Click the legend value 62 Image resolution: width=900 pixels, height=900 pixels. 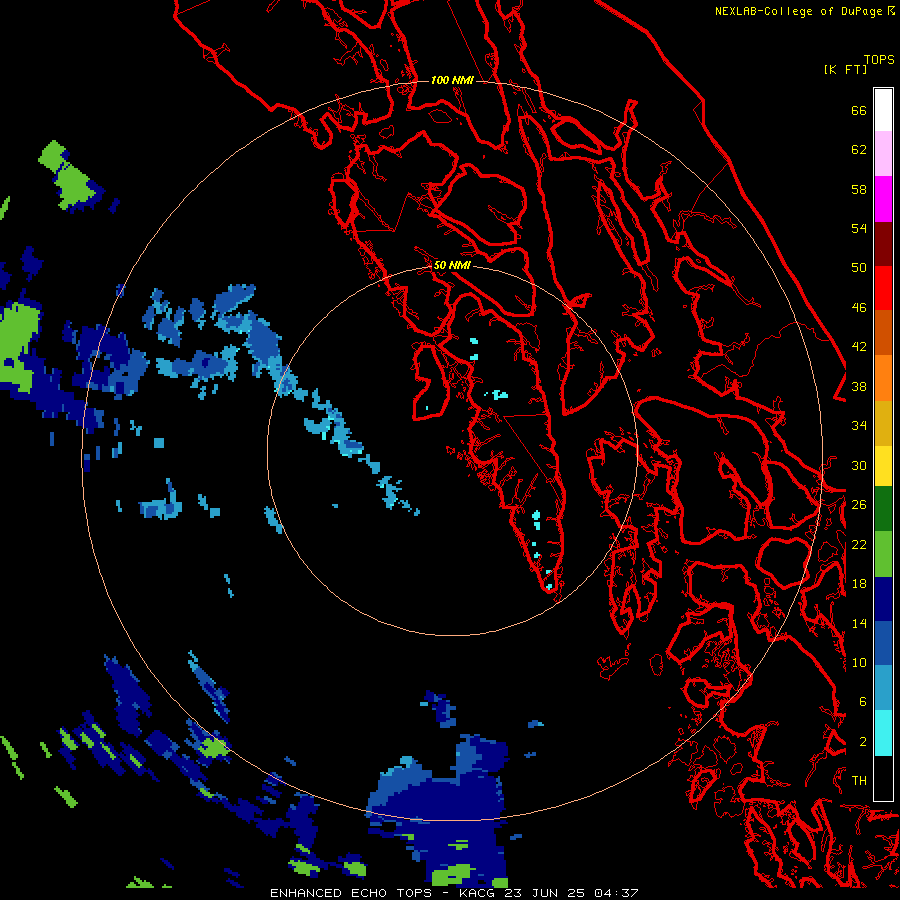coord(859,150)
